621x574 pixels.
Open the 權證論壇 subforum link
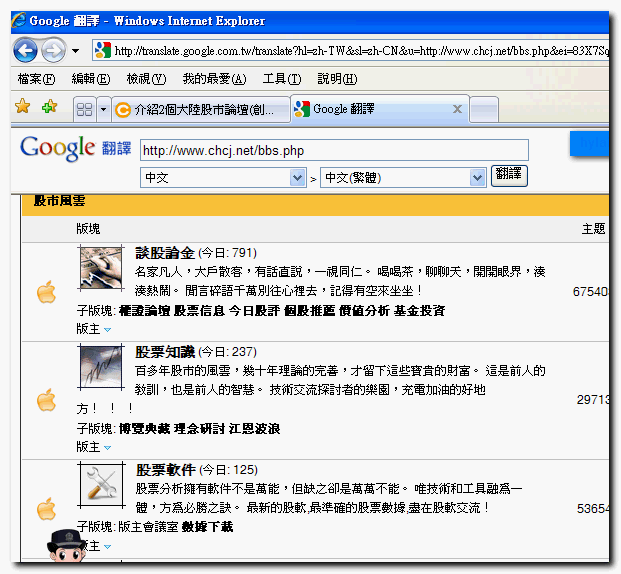tap(144, 311)
